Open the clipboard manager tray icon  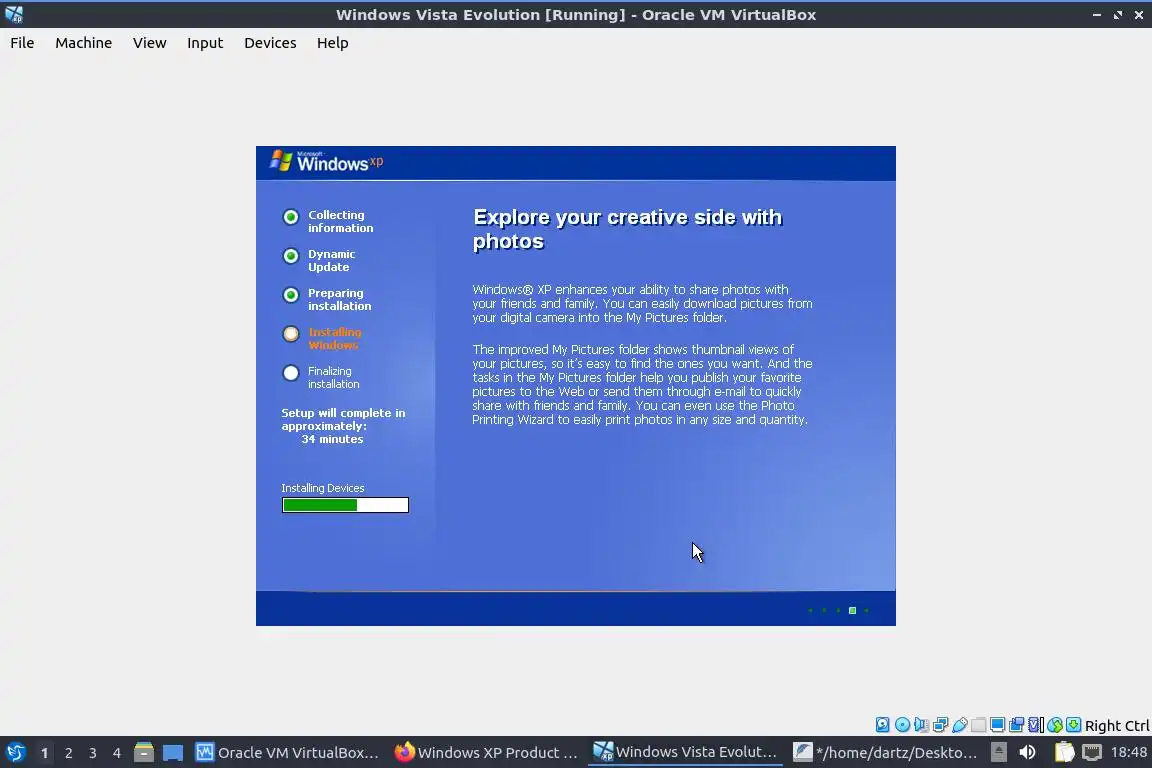[x=1064, y=753]
